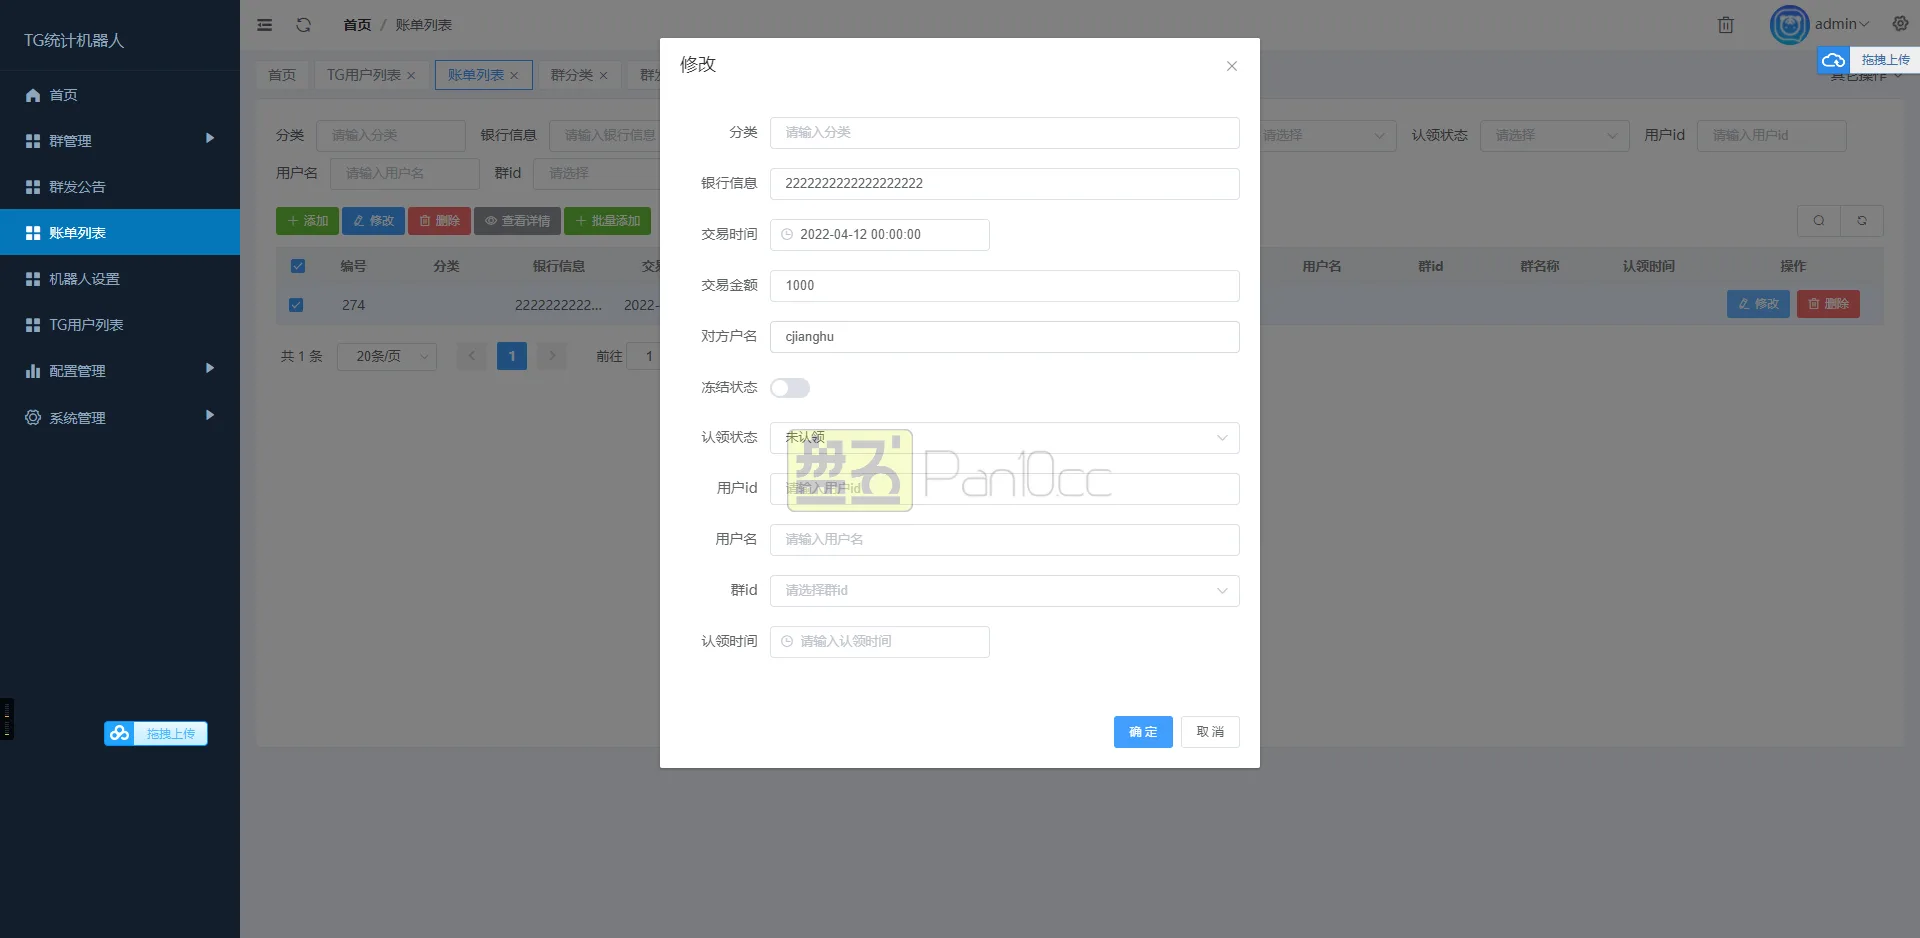This screenshot has height=938, width=1920.
Task: Switch to the 群分类 tab
Action: coord(572,74)
